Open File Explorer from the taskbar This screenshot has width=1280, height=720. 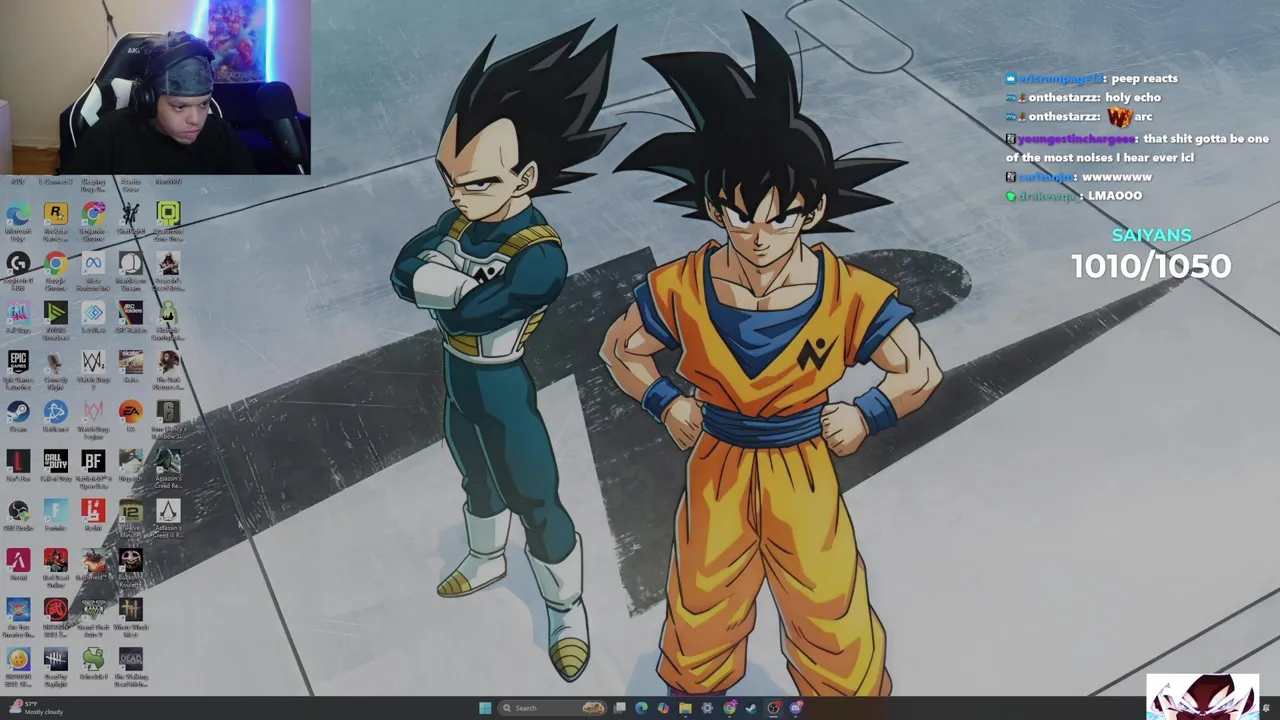[685, 708]
